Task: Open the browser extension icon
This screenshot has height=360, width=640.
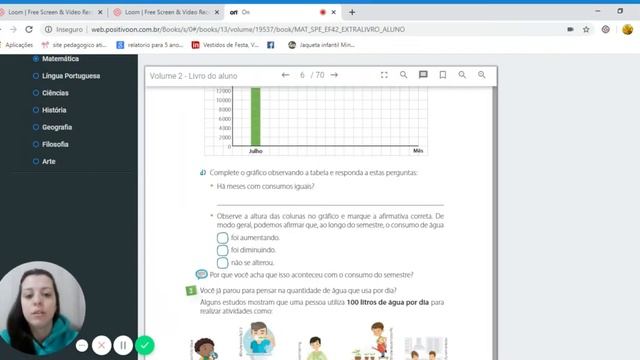Action: tap(606, 29)
